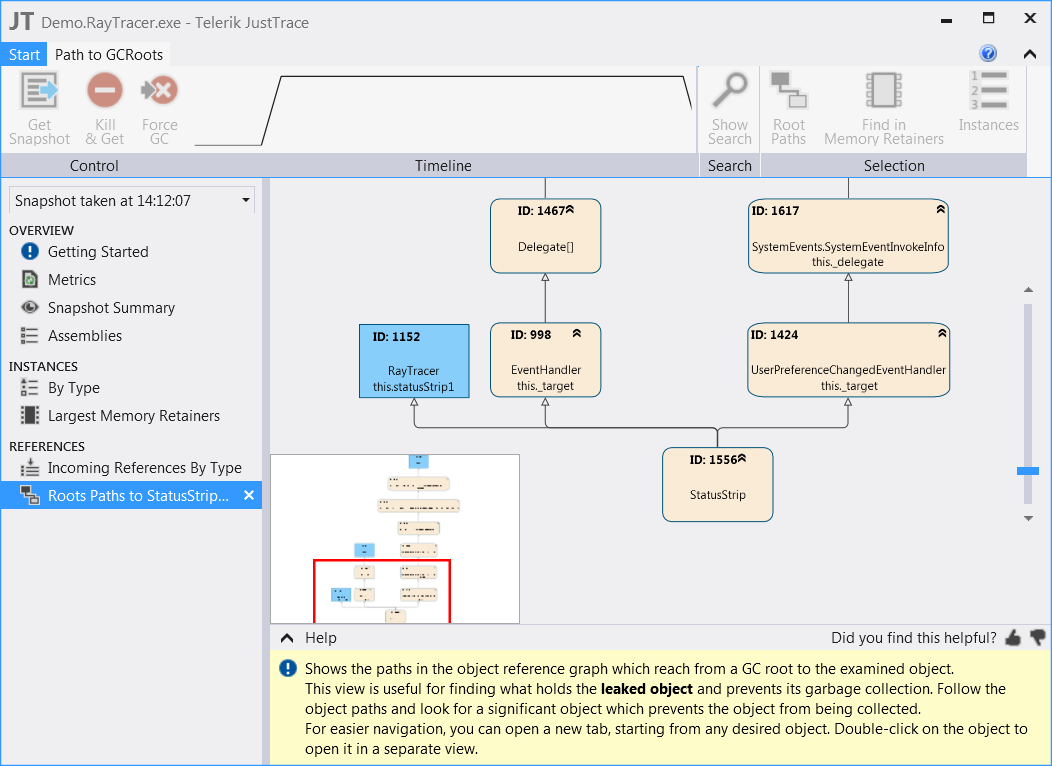The image size is (1052, 766).
Task: Select the ID 1152 RayTracer node
Action: click(414, 362)
